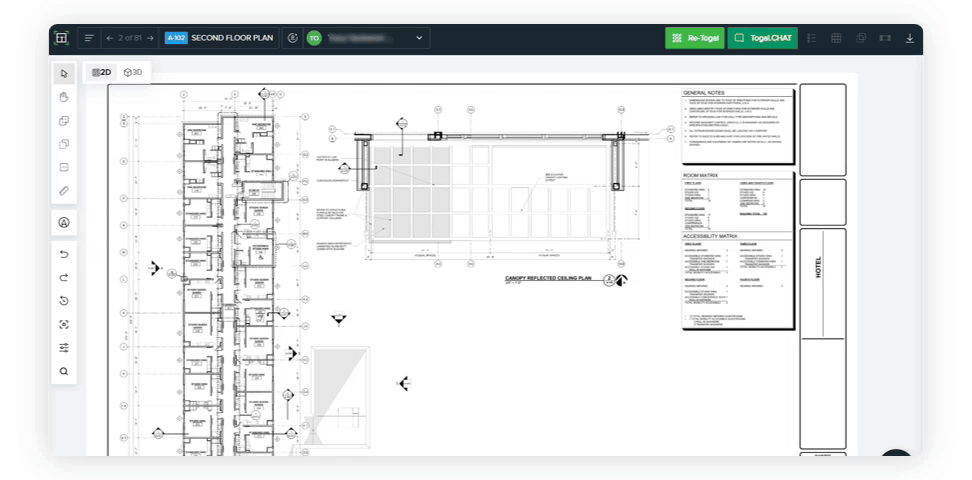Click the magnifier search icon
This screenshot has height=480, width=972.
64,371
